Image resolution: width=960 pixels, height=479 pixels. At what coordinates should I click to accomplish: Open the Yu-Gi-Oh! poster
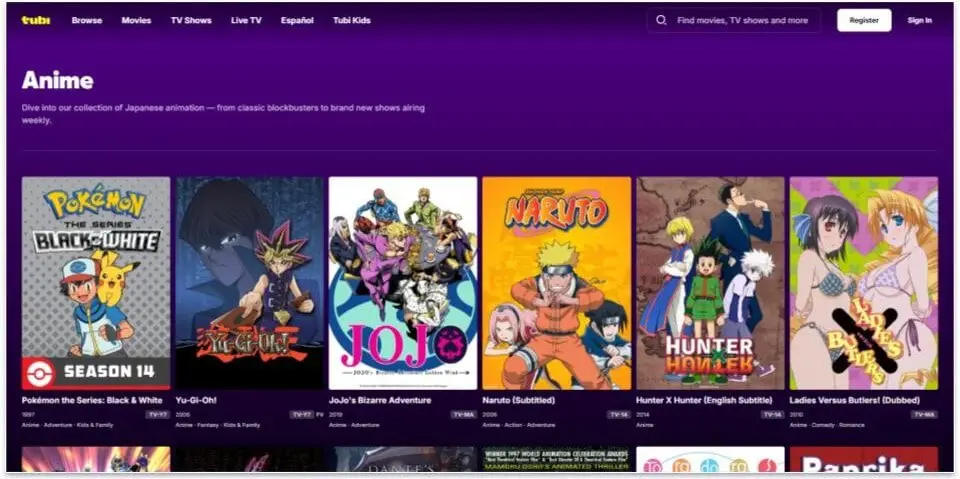click(250, 283)
